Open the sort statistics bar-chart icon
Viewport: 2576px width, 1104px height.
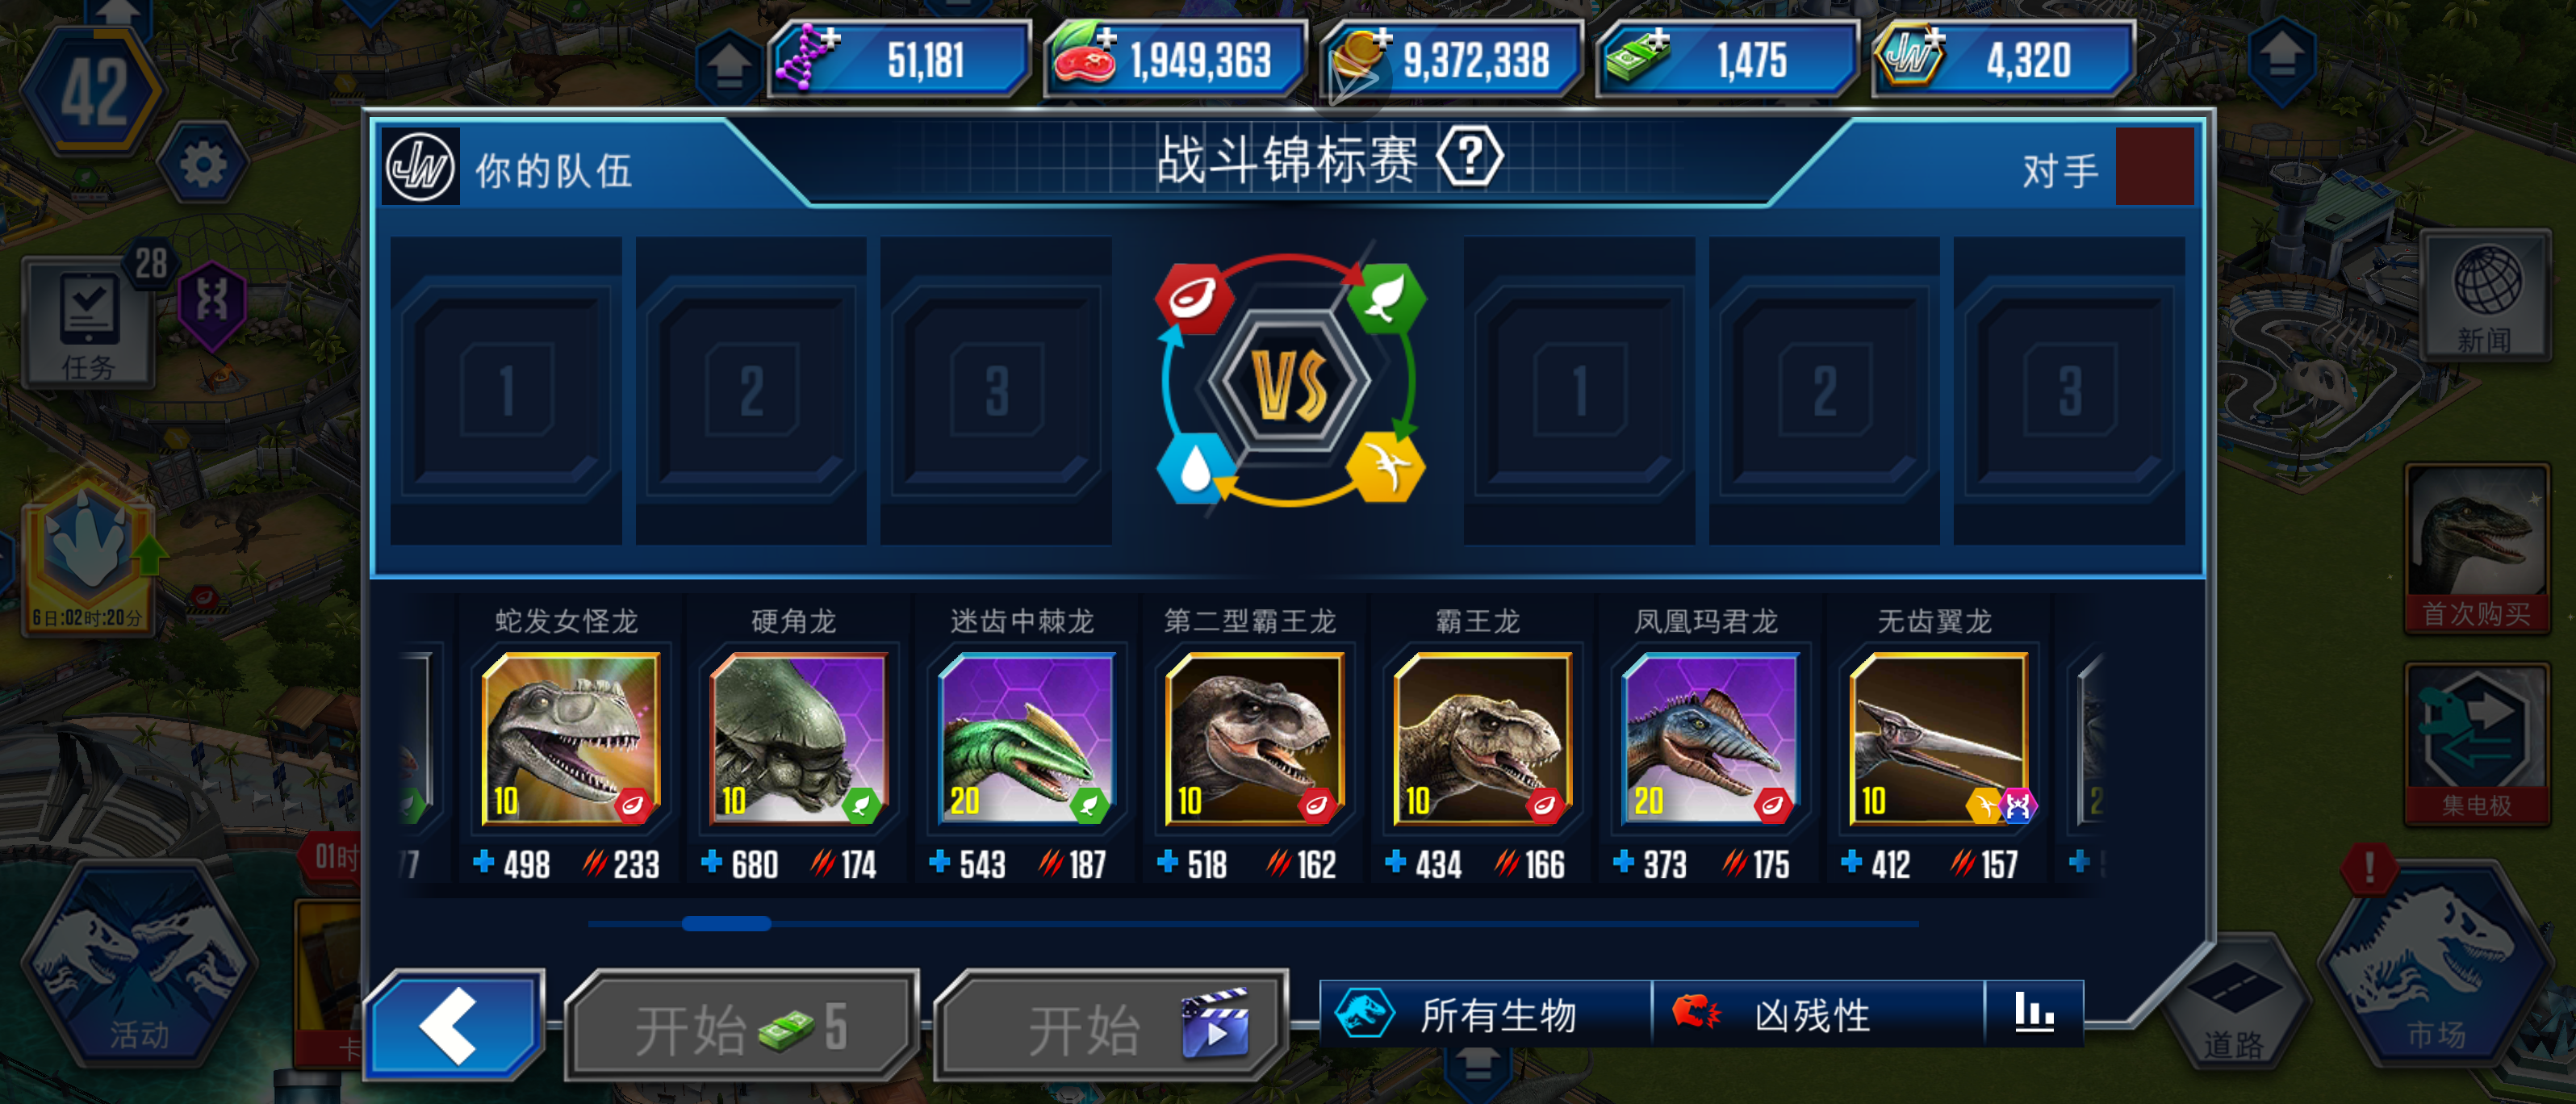(2034, 1013)
